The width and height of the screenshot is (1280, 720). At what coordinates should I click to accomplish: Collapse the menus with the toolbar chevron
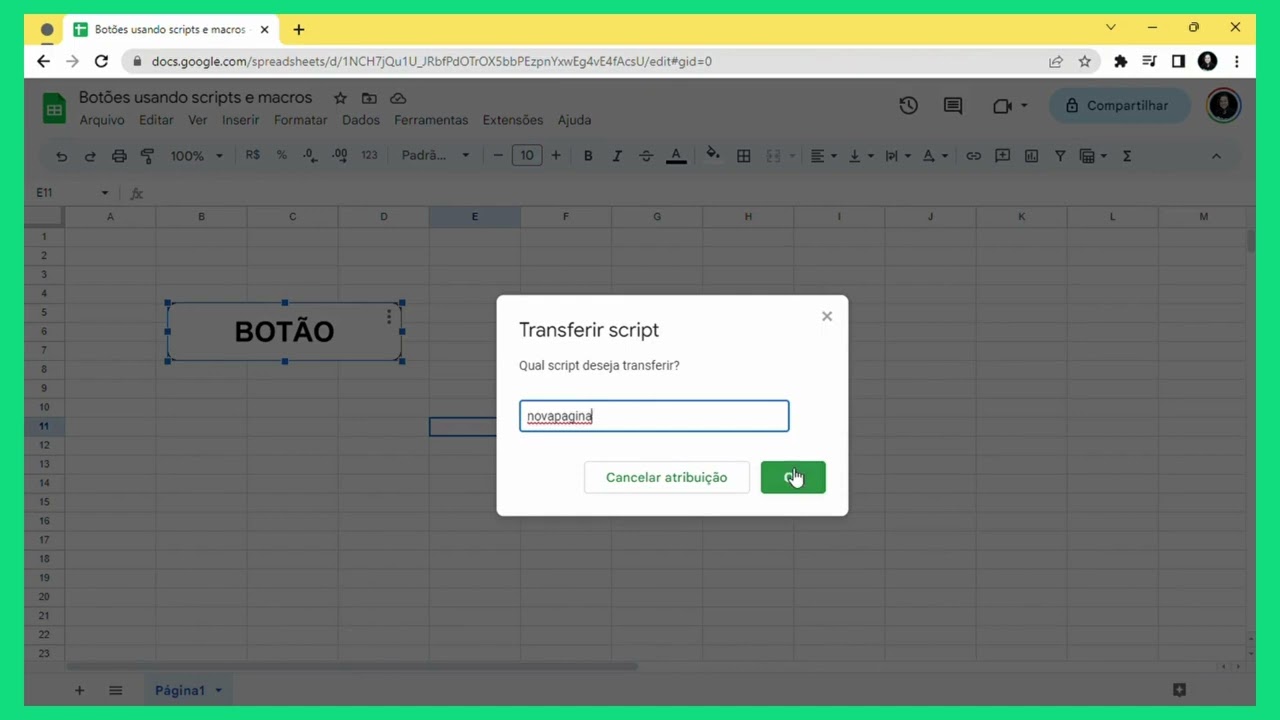(1216, 156)
